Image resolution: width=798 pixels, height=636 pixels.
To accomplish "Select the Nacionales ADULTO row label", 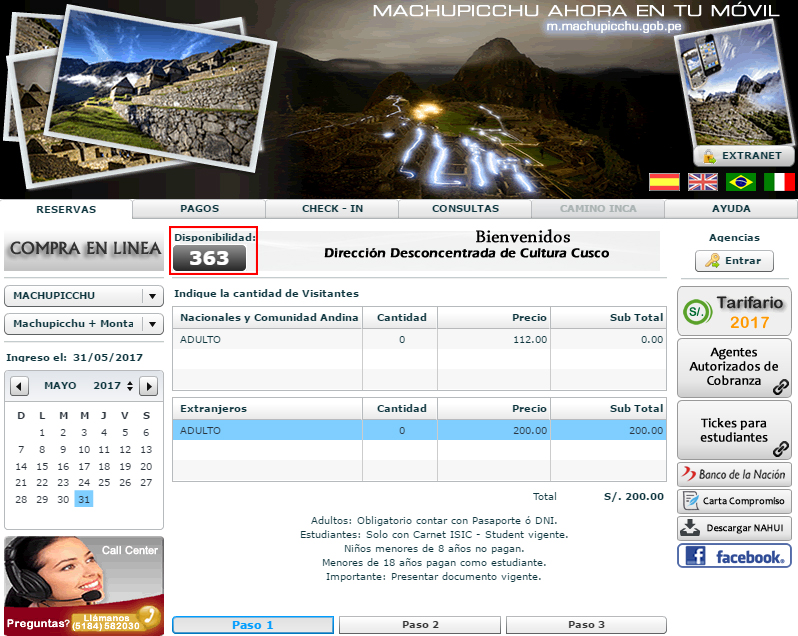I will tap(201, 339).
